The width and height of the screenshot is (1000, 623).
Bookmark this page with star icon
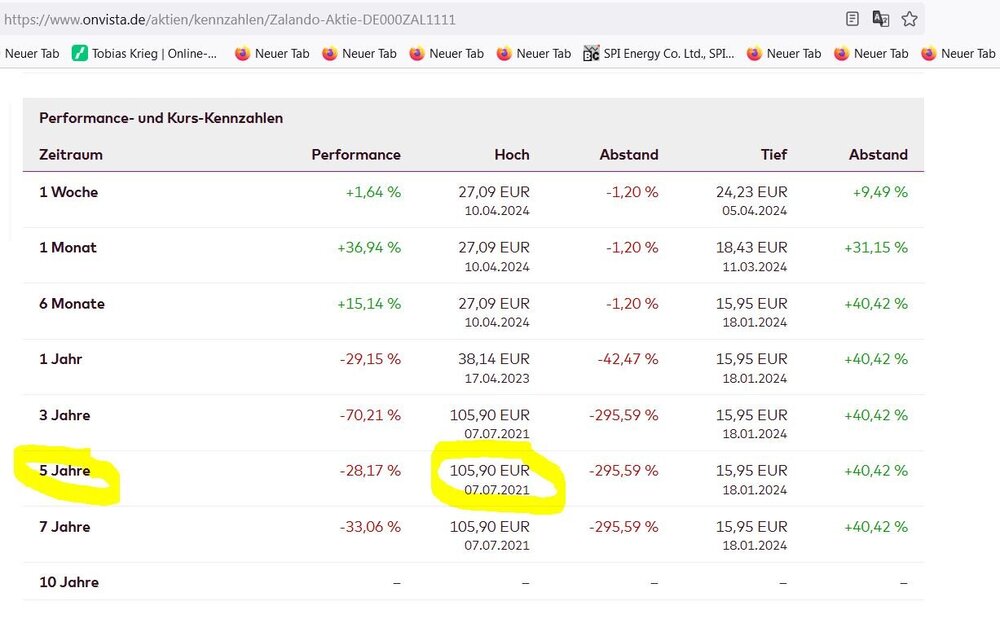(x=909, y=19)
